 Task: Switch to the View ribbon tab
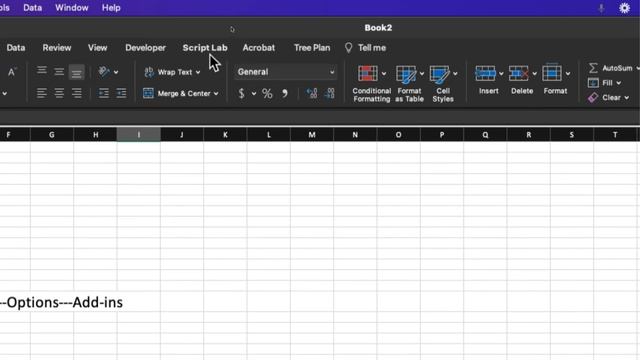point(98,48)
